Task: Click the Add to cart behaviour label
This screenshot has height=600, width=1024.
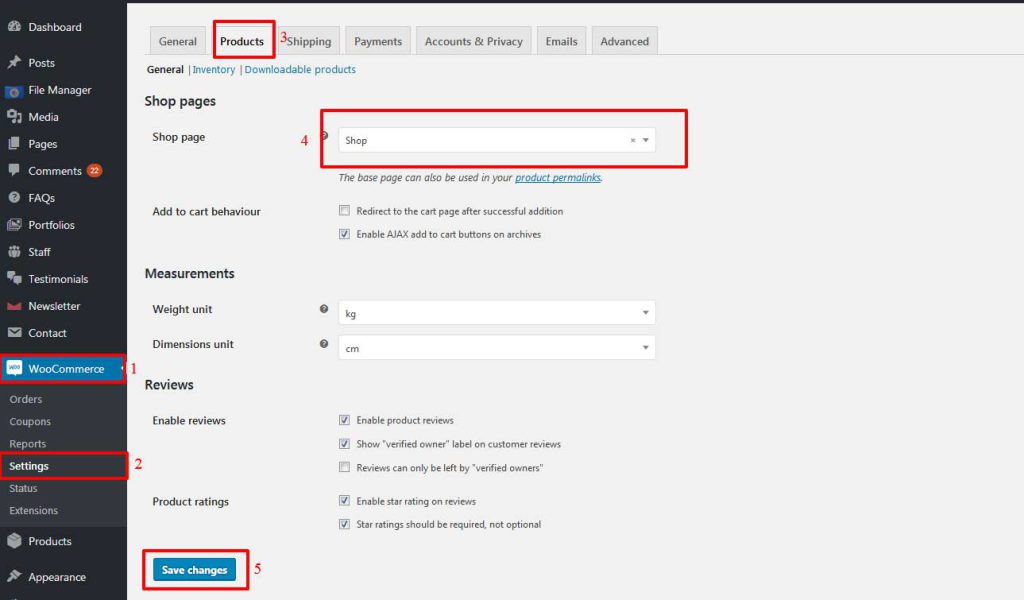Action: click(206, 212)
